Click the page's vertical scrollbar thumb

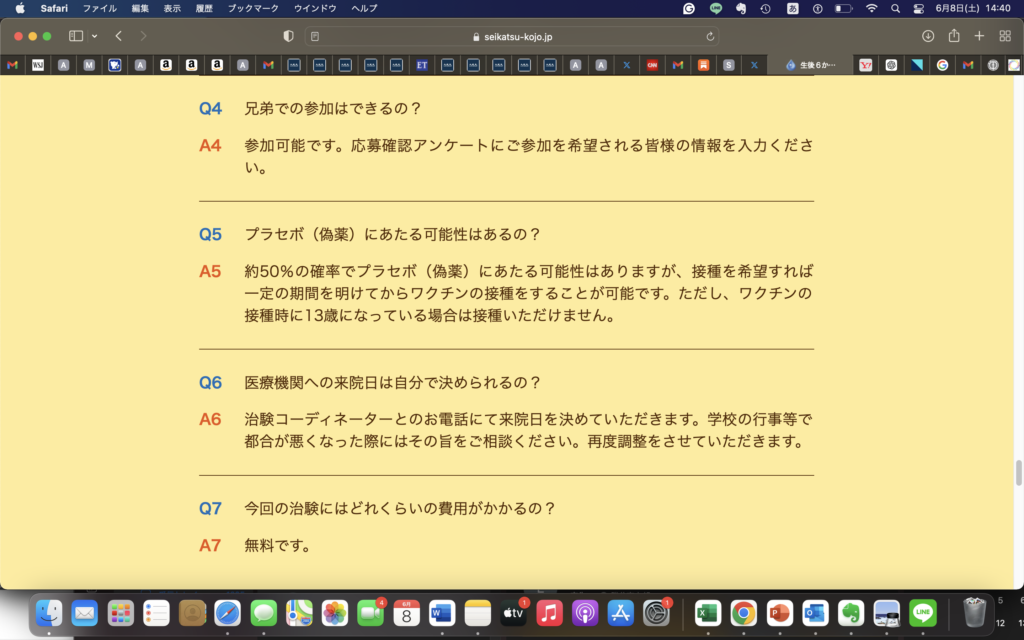point(1018,472)
